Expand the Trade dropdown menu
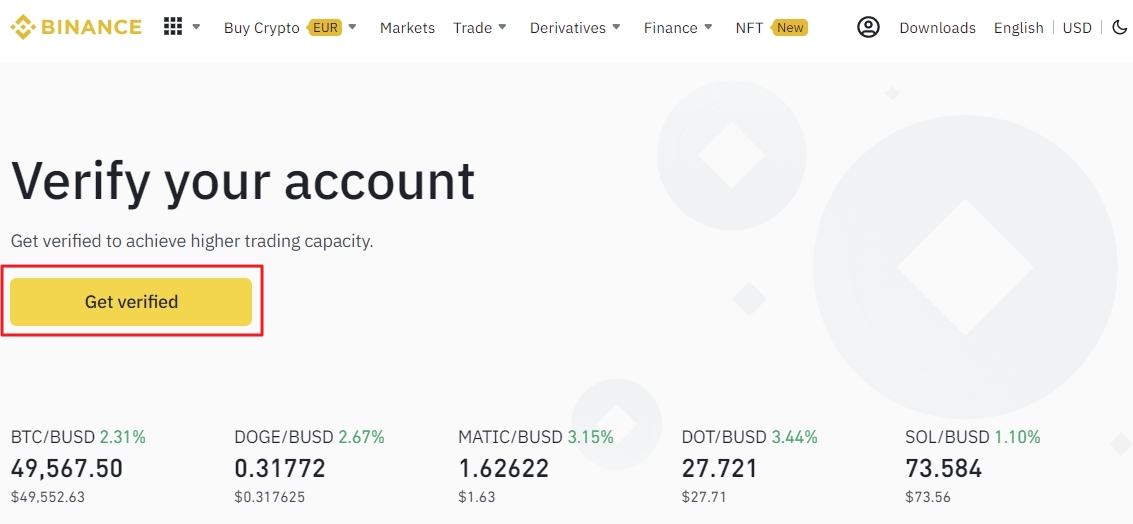The width and height of the screenshot is (1133, 524). 480,27
